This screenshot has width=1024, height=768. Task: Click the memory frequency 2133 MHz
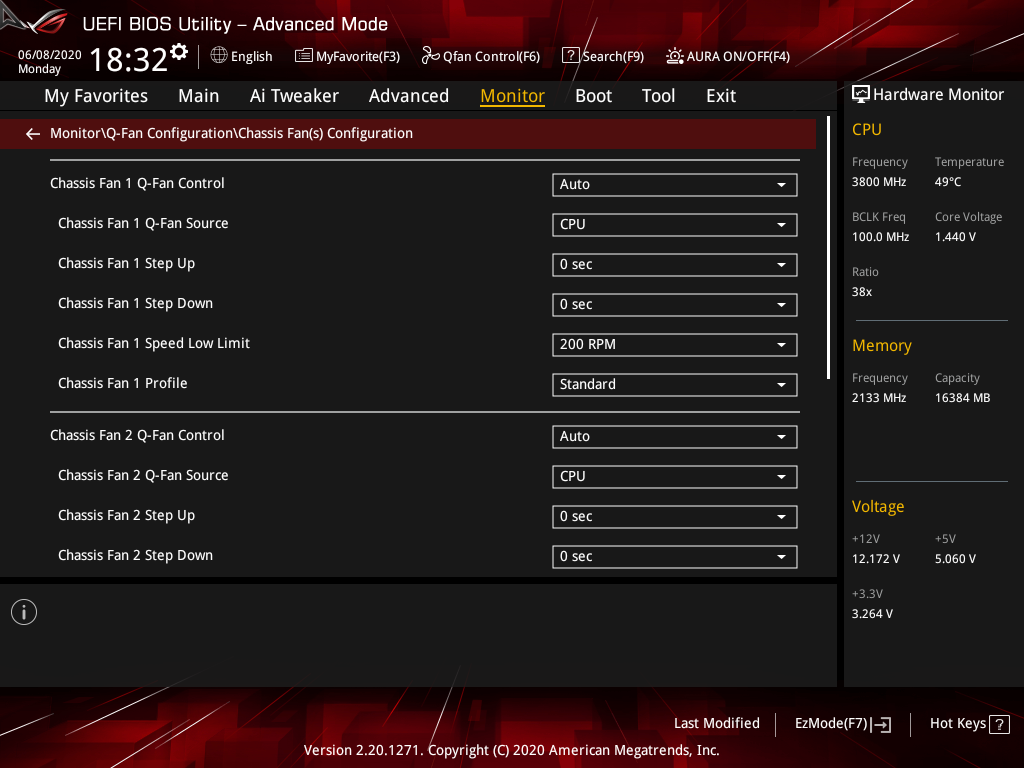tap(879, 398)
